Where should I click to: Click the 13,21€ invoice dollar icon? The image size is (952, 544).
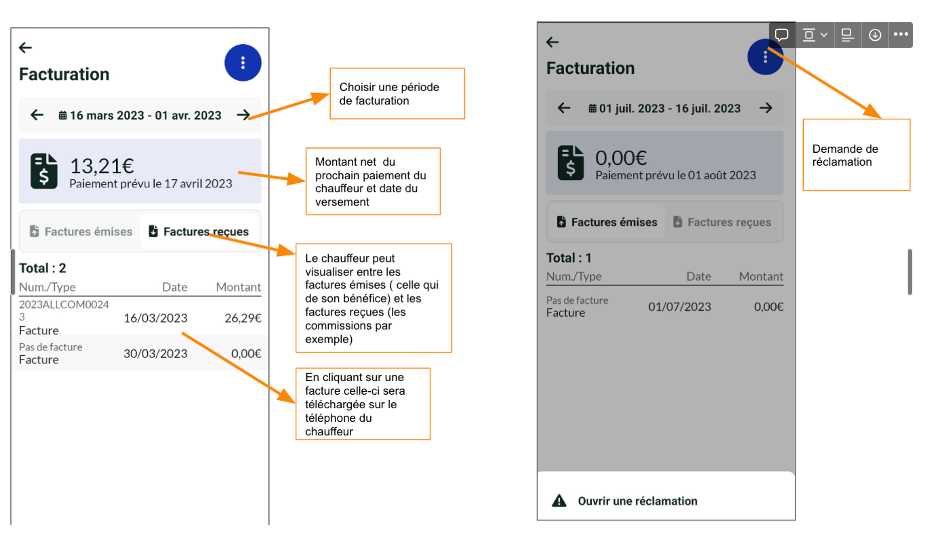point(44,171)
